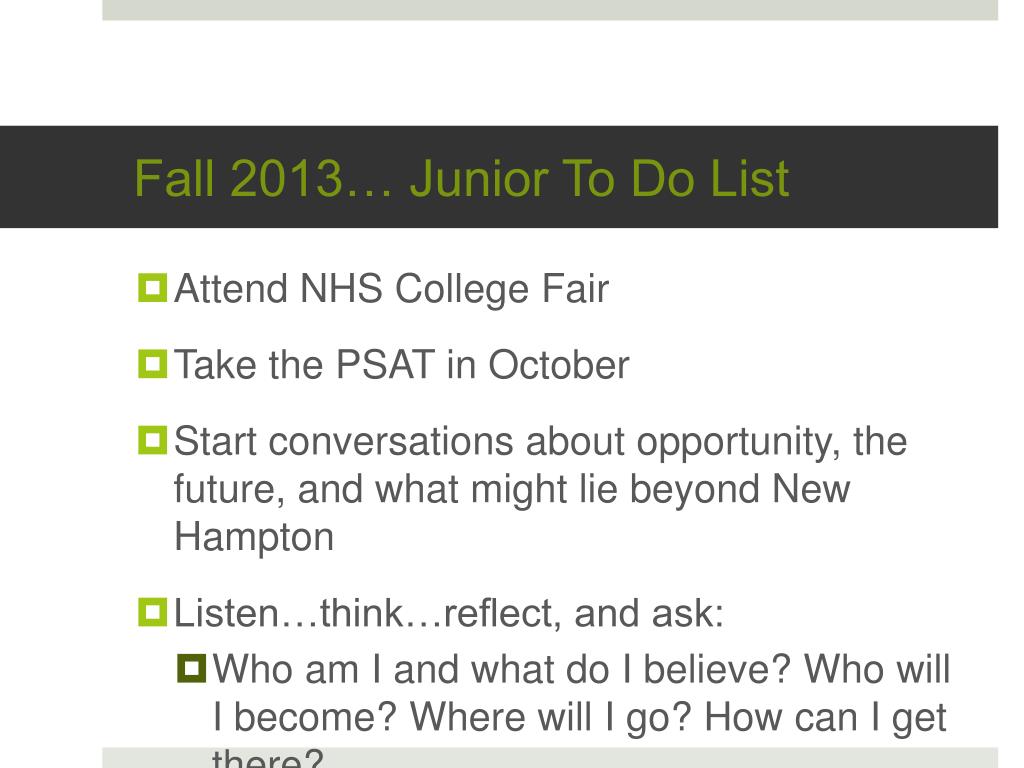Click the word Hampton

pos(254,538)
